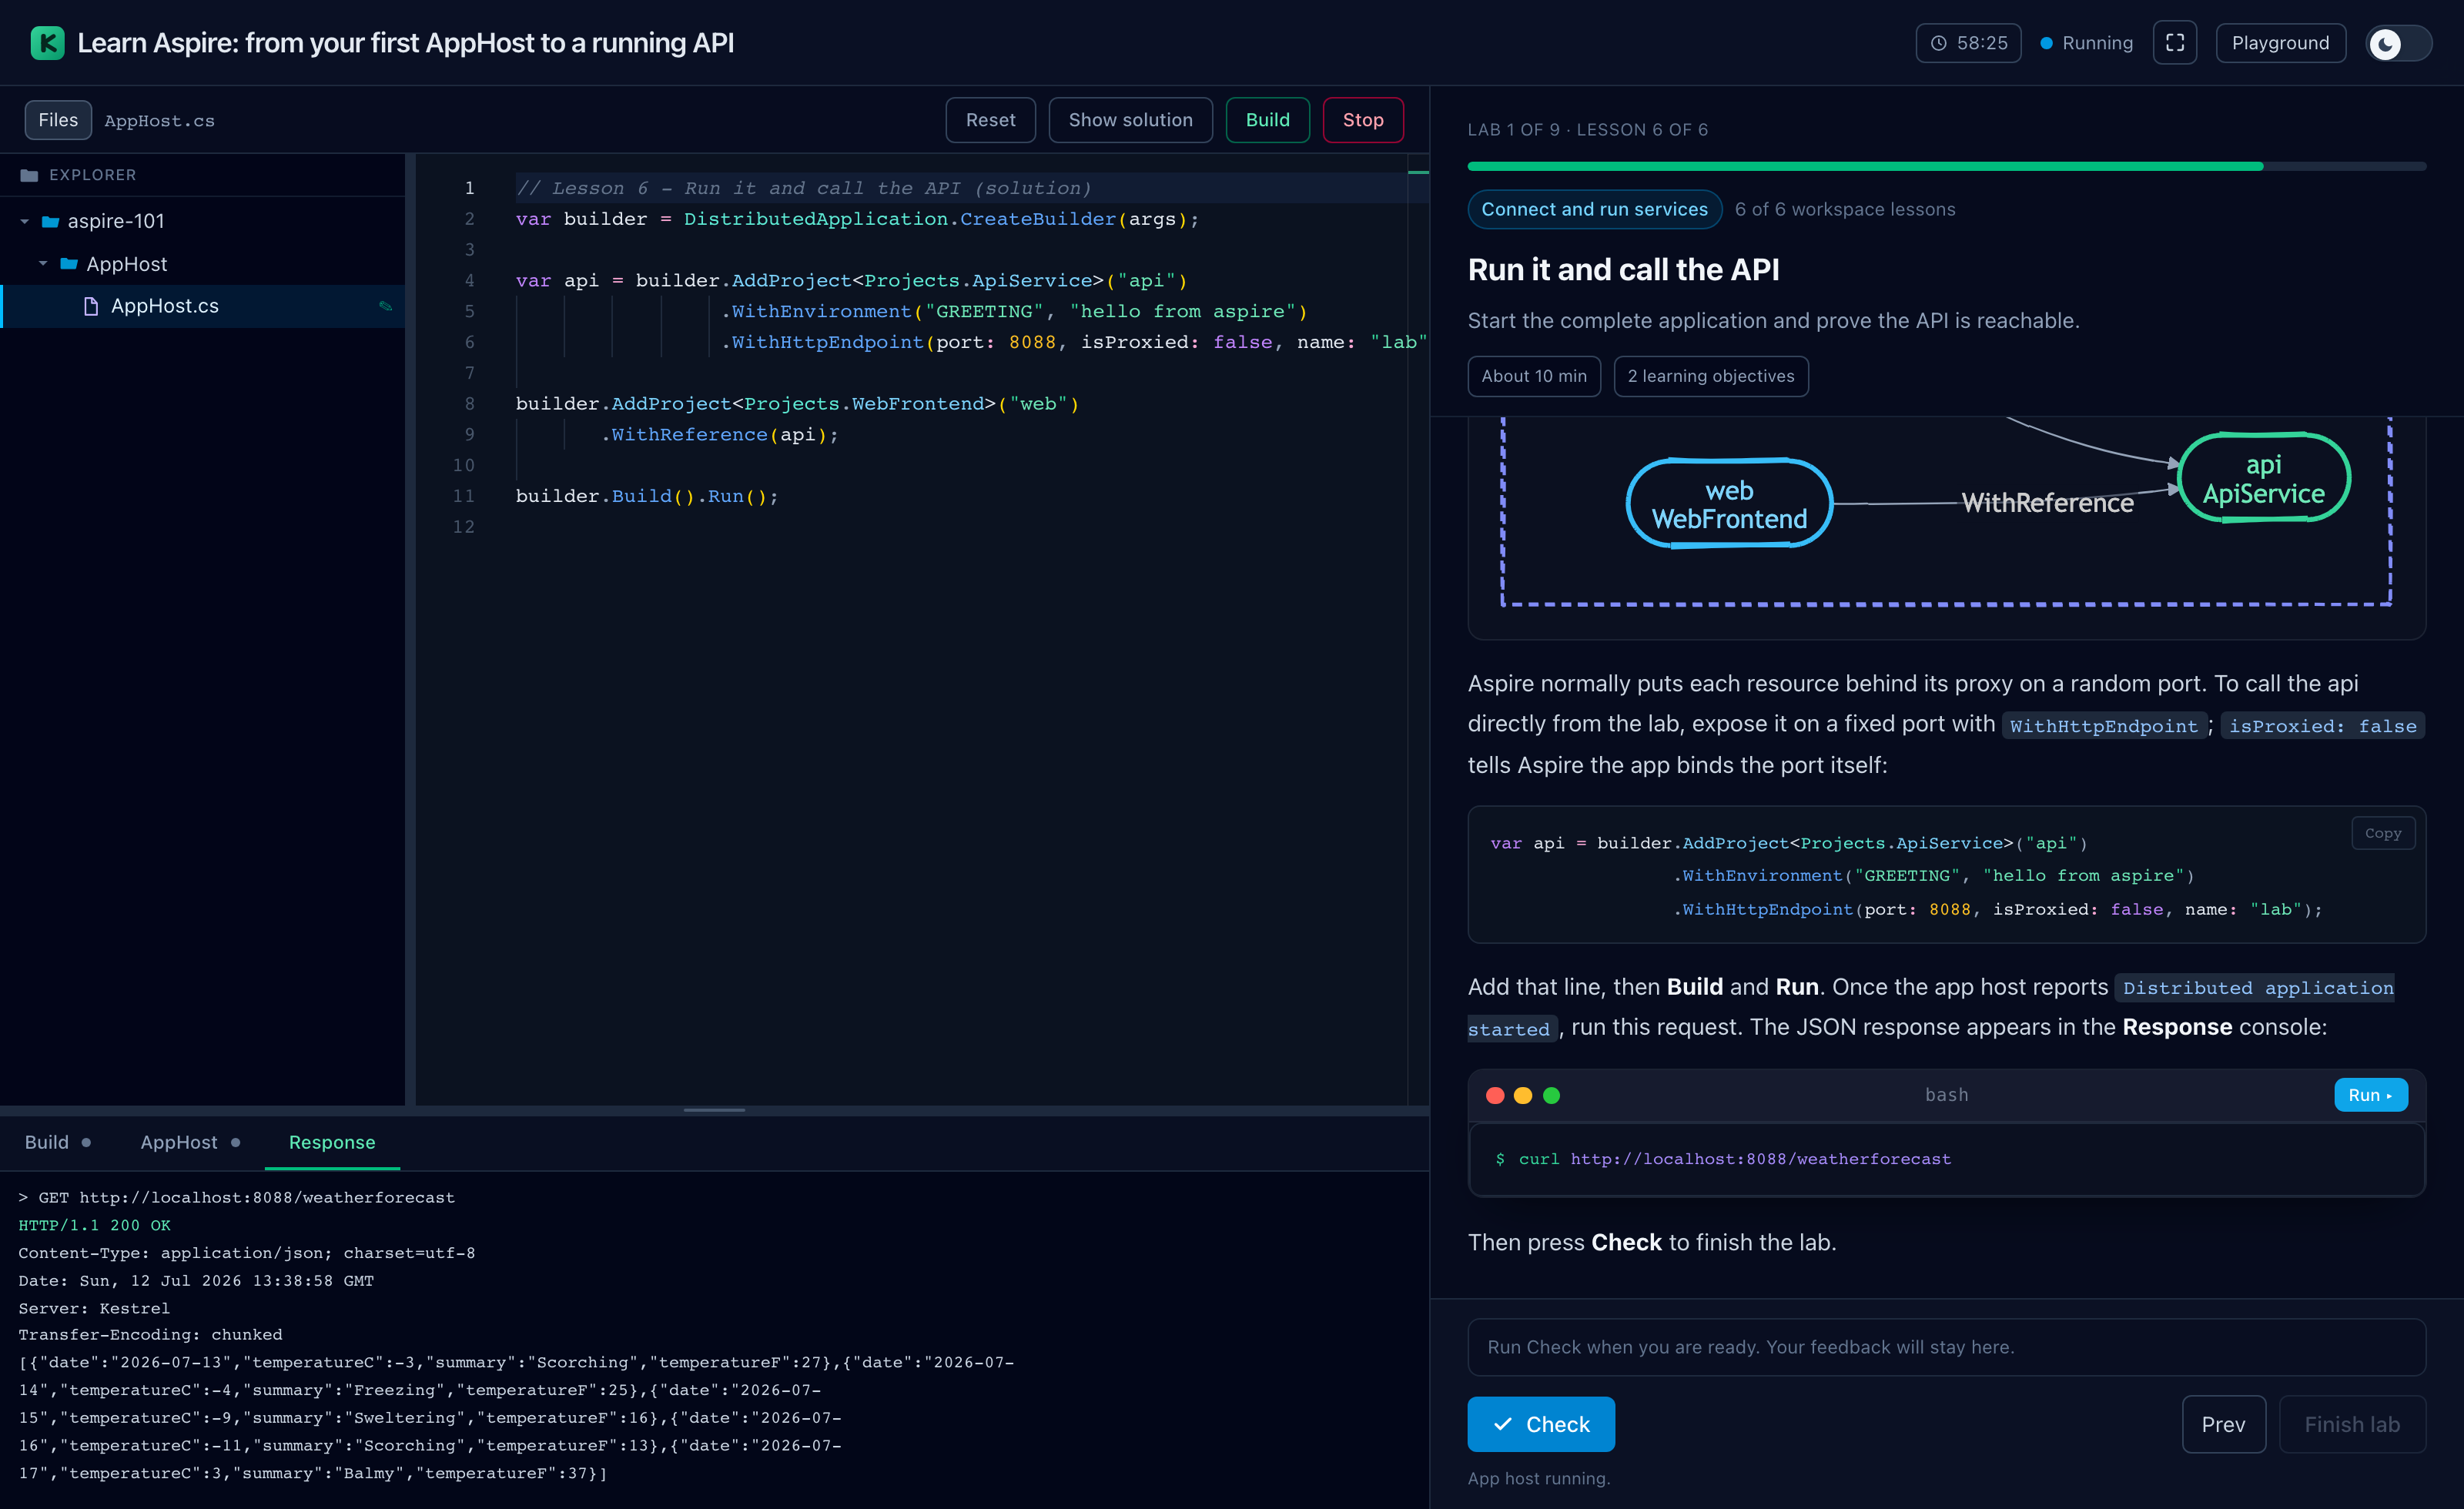2464x1509 pixels.
Task: Click the builder.Build().Run() code line
Action: [x=646, y=496]
